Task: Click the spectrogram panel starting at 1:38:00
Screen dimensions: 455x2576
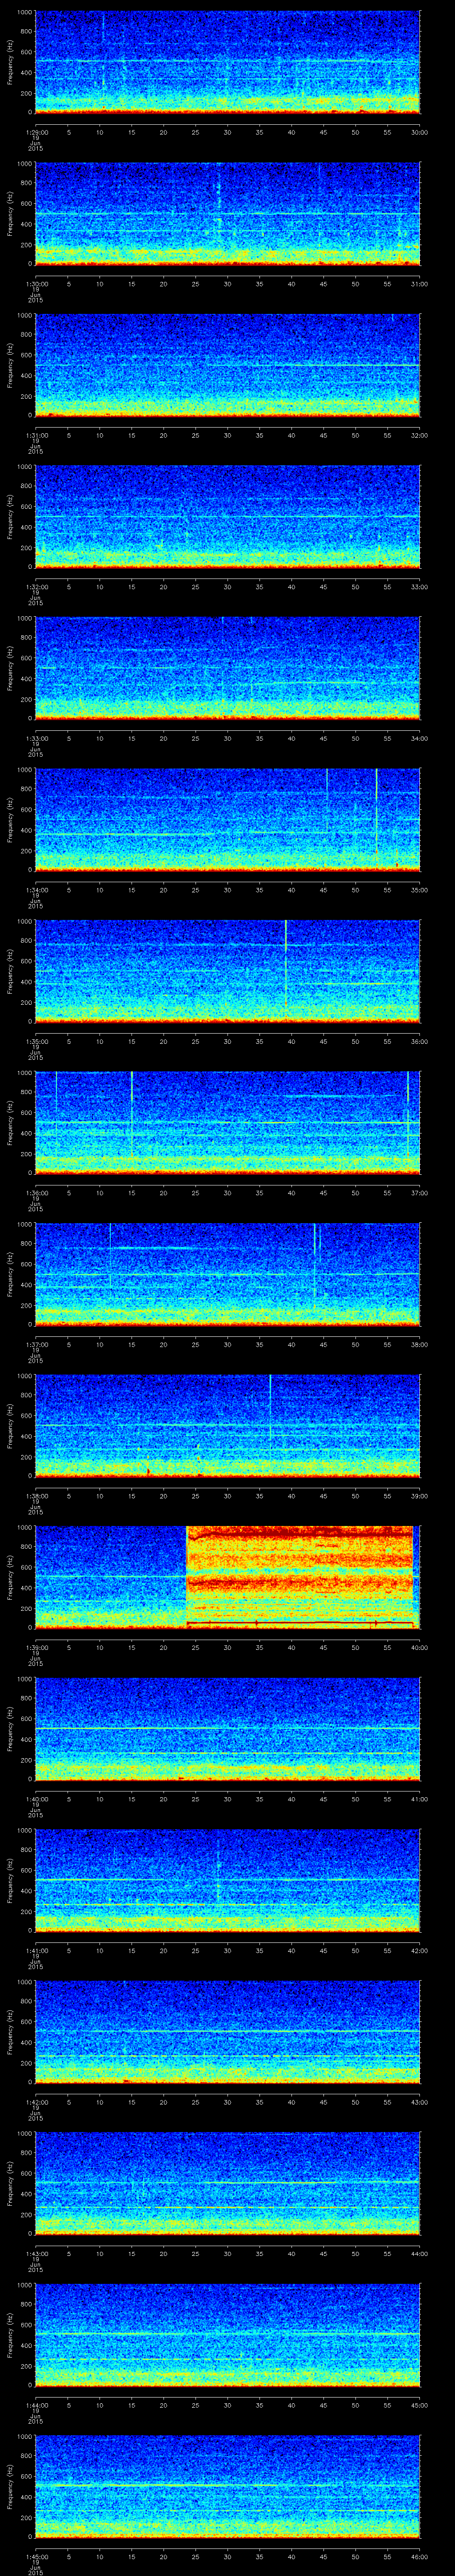Action: click(x=228, y=1426)
